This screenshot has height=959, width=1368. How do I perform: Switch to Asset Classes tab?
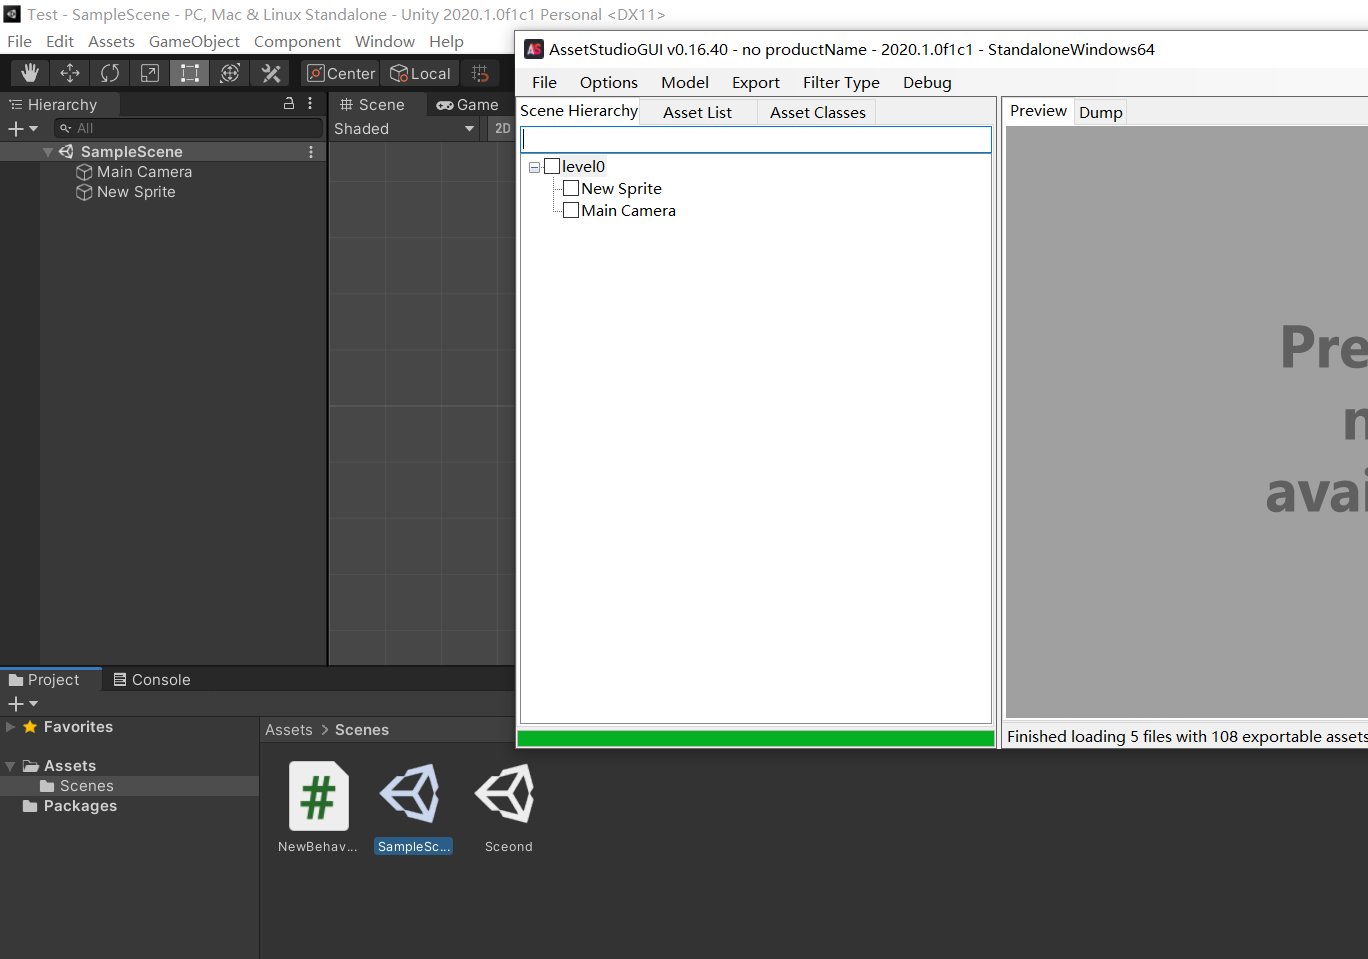coord(817,112)
